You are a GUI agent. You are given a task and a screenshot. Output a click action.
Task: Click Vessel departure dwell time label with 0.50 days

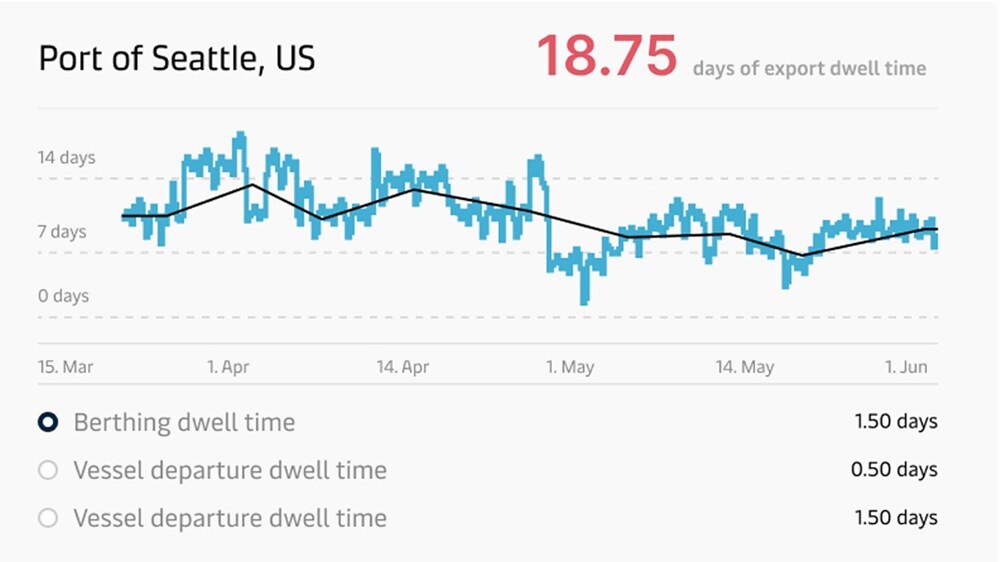[x=229, y=470]
